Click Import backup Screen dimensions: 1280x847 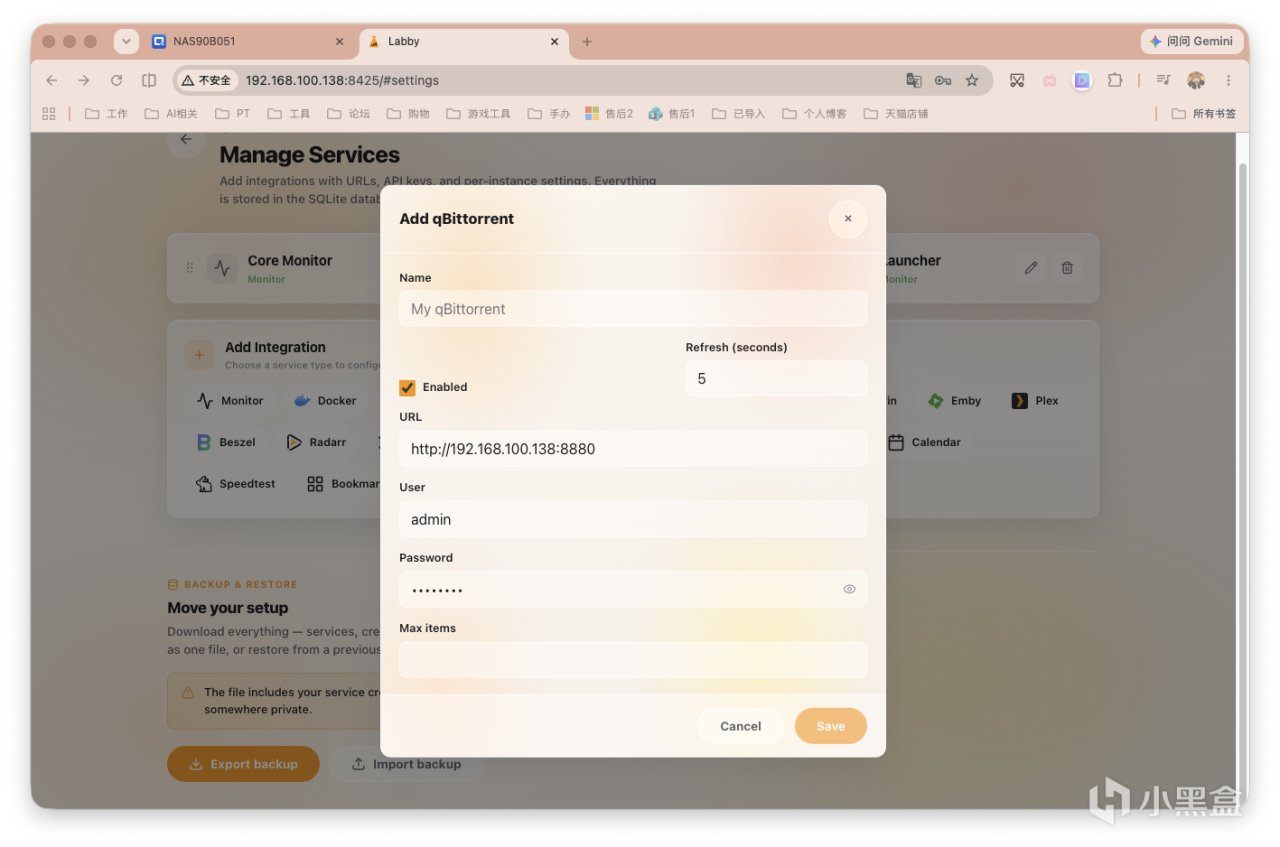[x=406, y=764]
